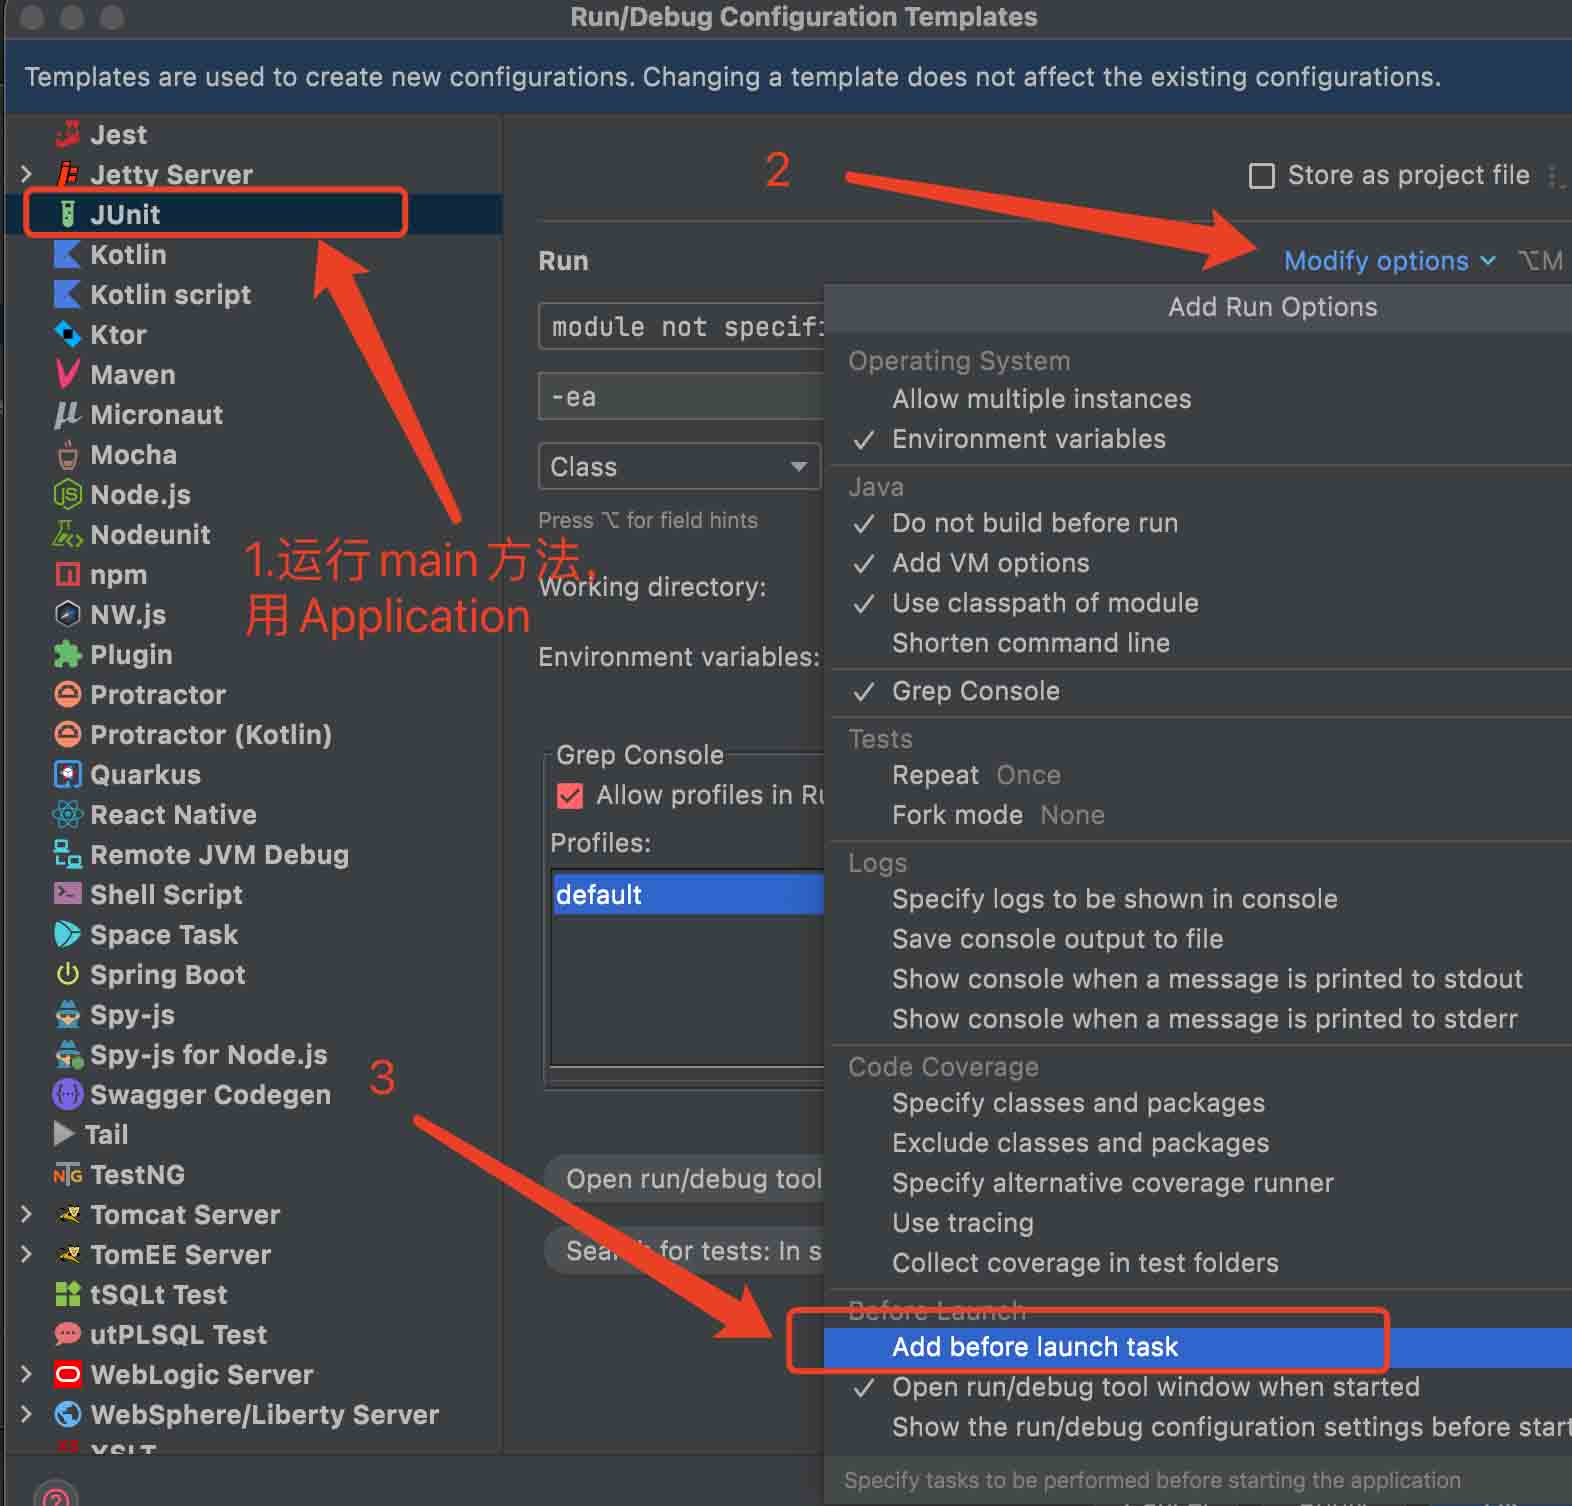Screen dimensions: 1572x1506
Task: Choose Save console output to file
Action: [1057, 939]
